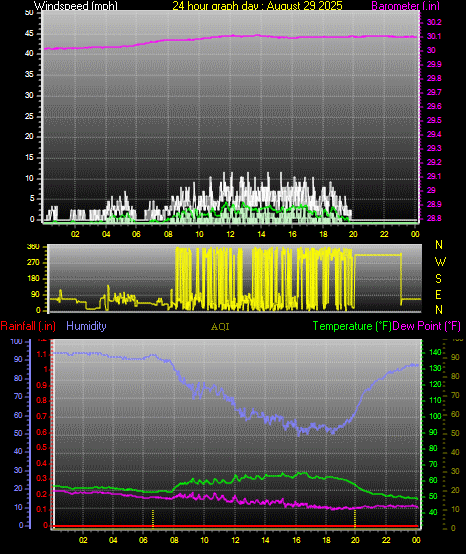The image size is (466, 554).
Task: Click the 30.1 value on barometer scale
Action: coord(434,36)
